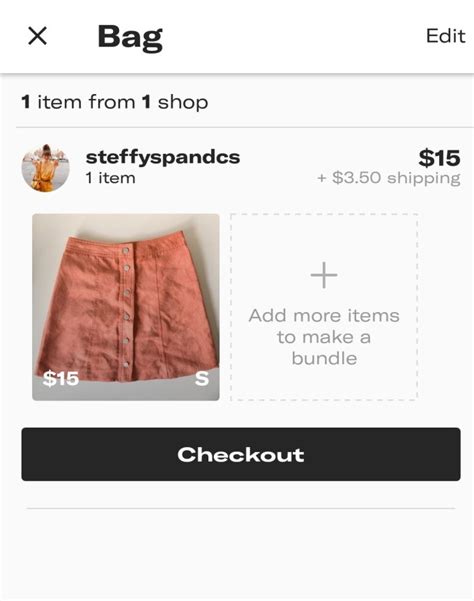Click 'Add more items to make a bundle' text
The image size is (474, 601).
coord(324,337)
